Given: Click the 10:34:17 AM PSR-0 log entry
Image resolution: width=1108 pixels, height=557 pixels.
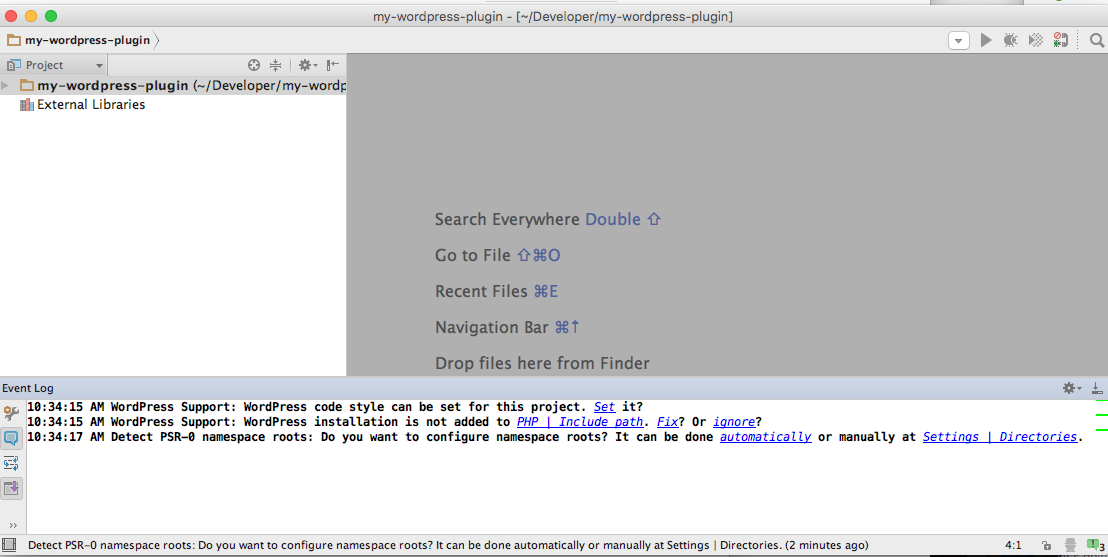Looking at the screenshot, I should coord(554,437).
